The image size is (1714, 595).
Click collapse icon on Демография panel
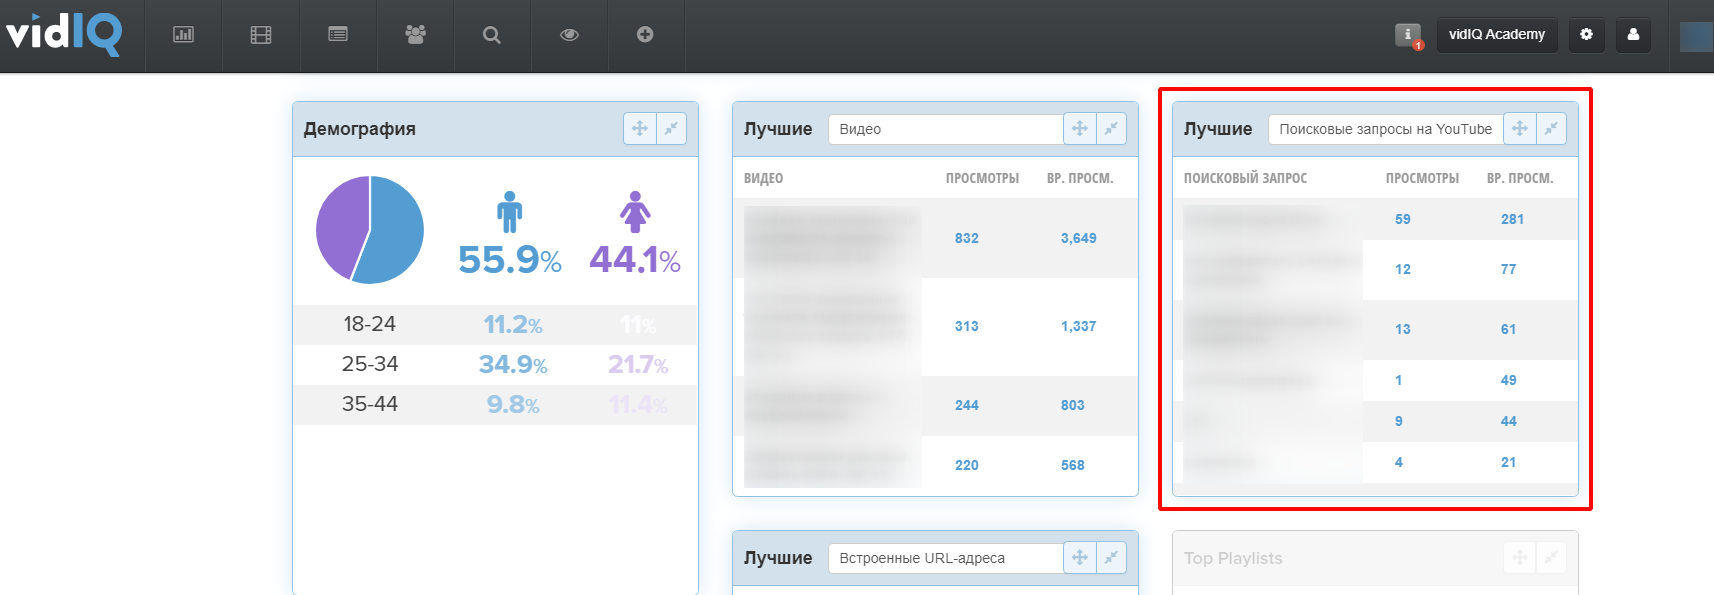[672, 128]
